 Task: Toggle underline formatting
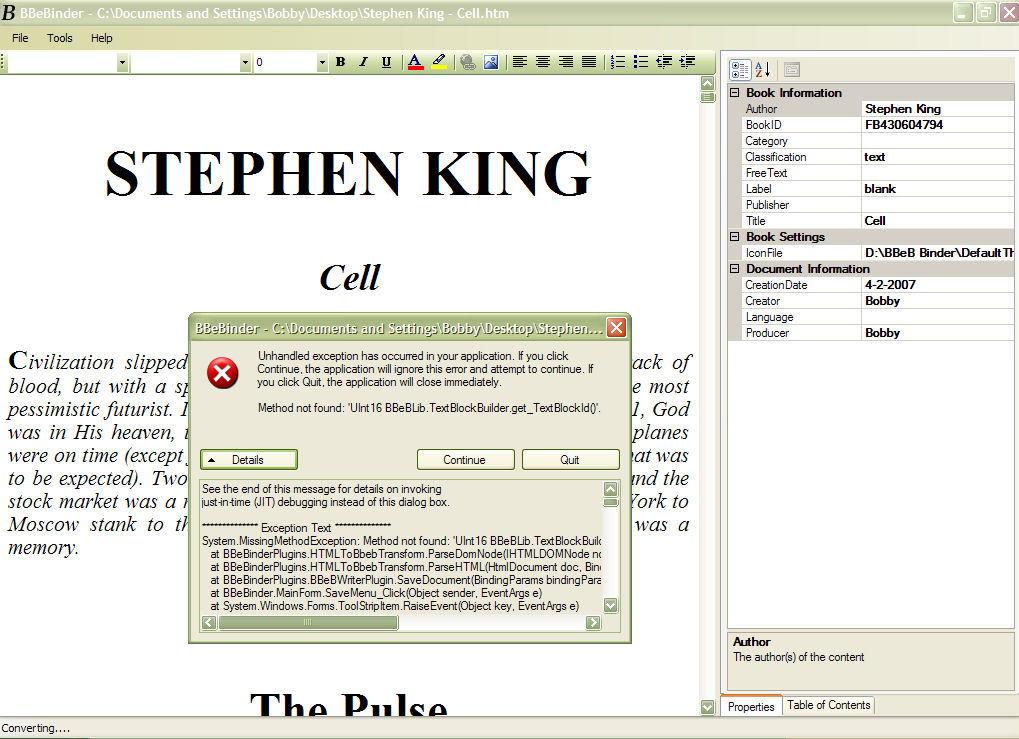pos(386,62)
